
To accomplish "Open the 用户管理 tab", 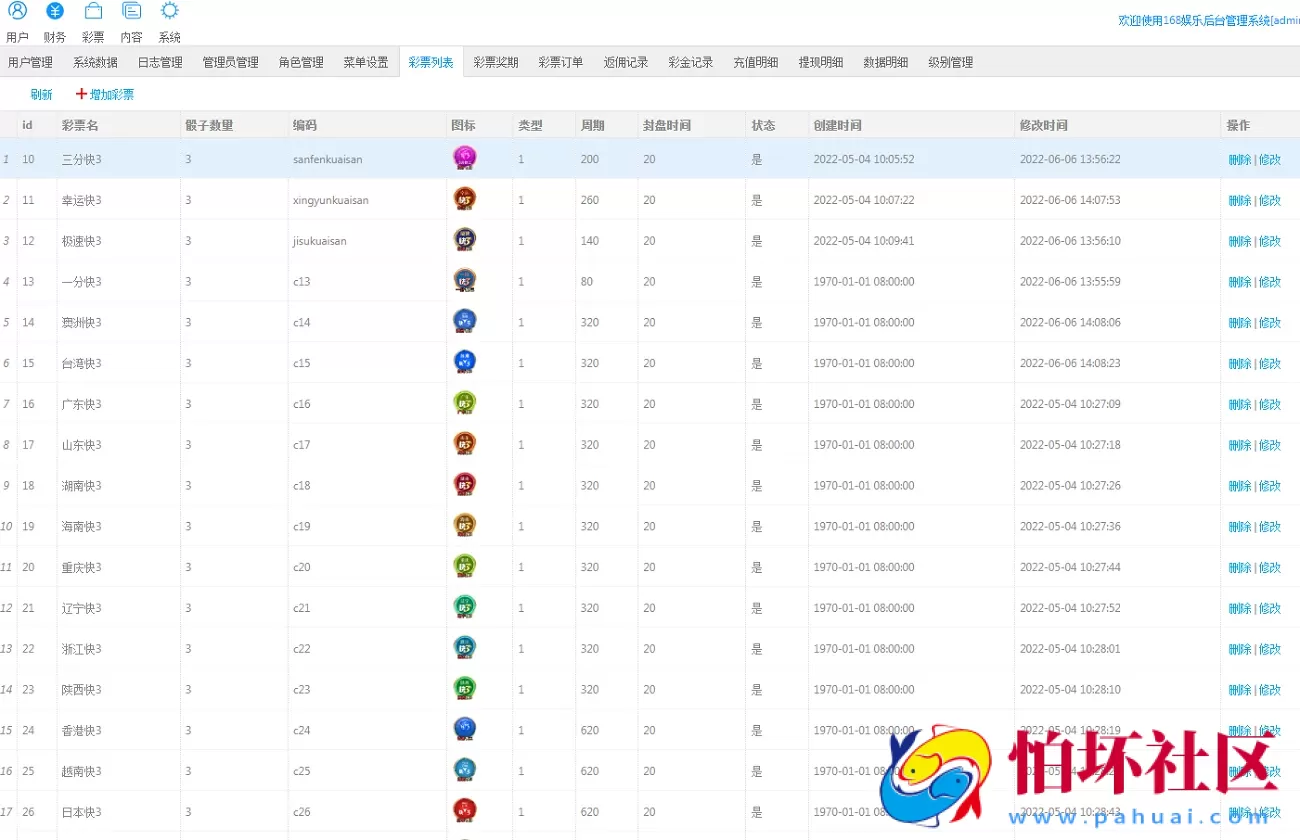I will click(x=30, y=62).
